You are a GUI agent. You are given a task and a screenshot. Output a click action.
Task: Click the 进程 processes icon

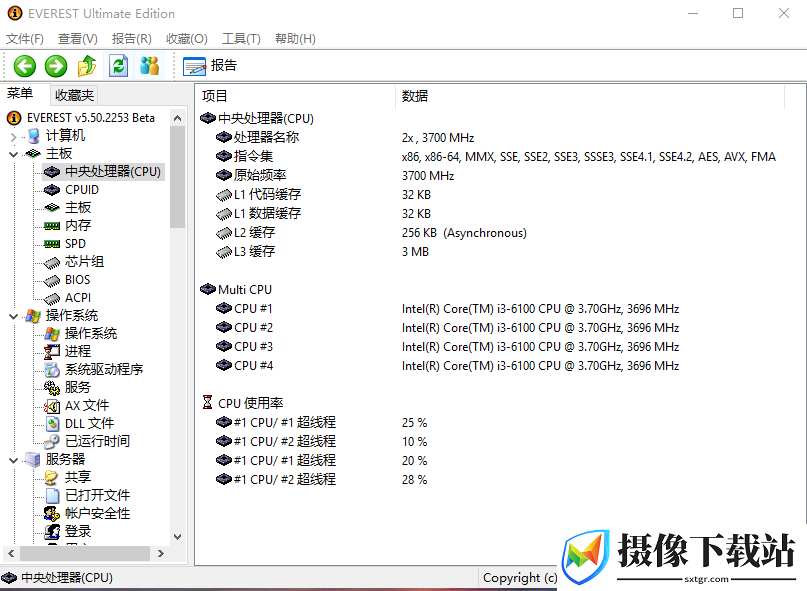[x=52, y=352]
